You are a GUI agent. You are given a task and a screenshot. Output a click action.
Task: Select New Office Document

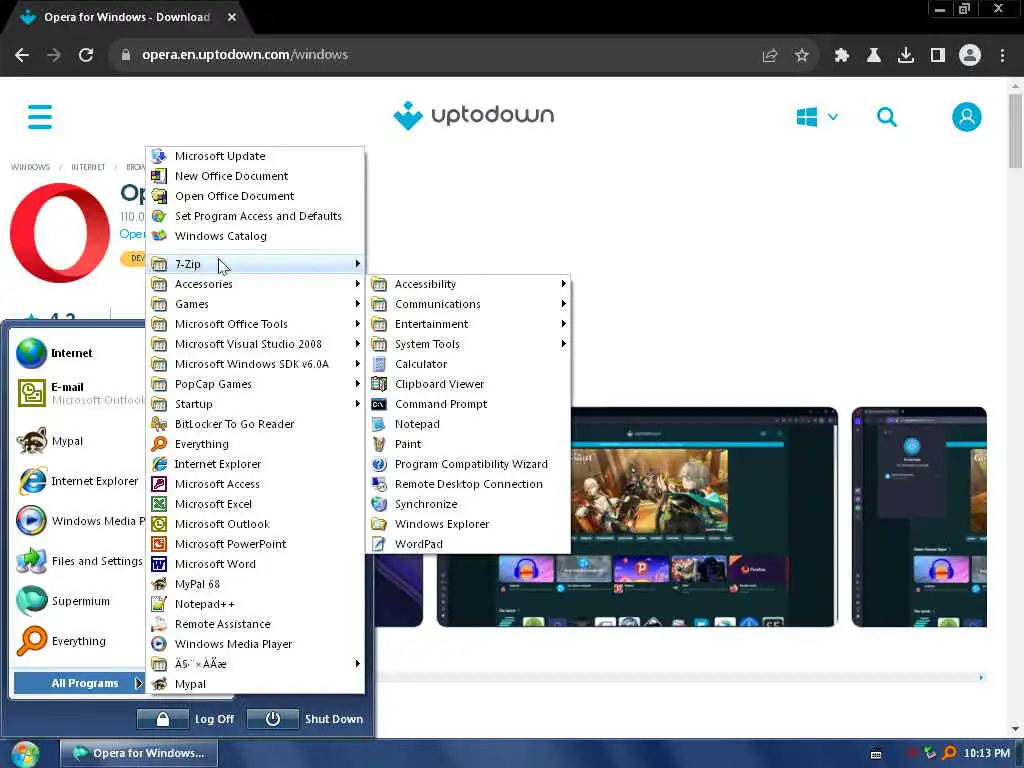click(255, 176)
